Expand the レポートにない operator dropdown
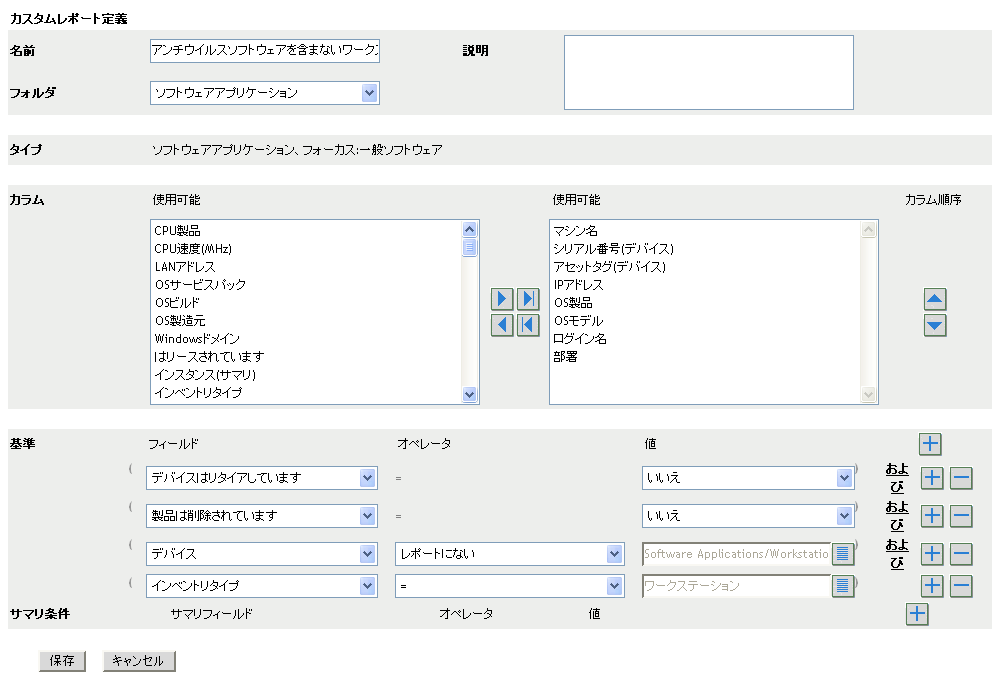This screenshot has height=700, width=1000. (614, 554)
